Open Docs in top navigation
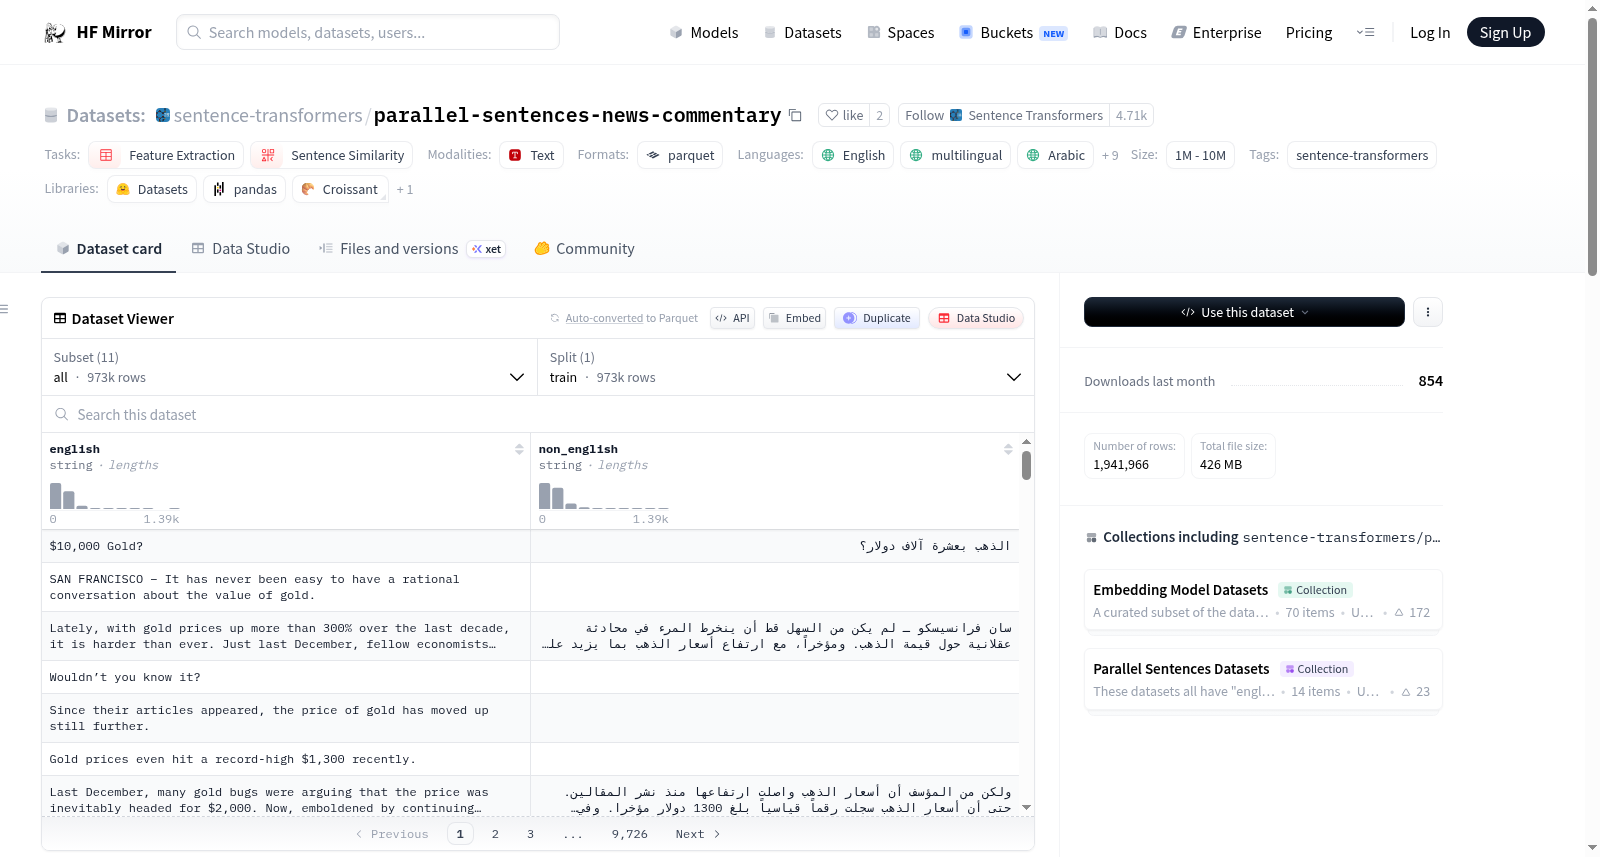Screen dimensions: 1600x857 (x=1120, y=33)
